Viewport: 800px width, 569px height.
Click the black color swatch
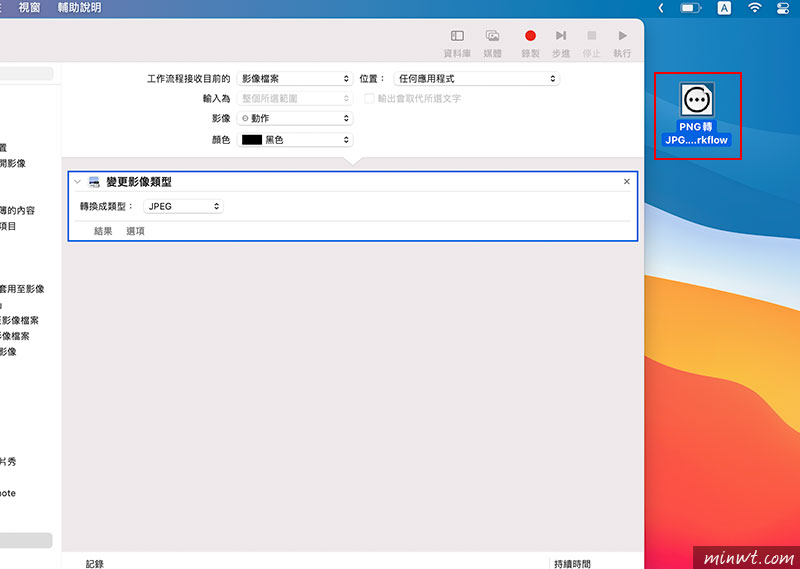pyautogui.click(x=252, y=140)
